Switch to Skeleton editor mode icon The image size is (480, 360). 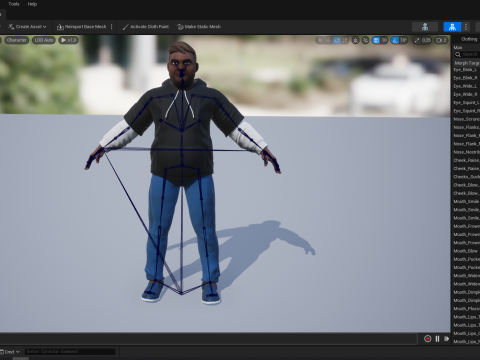[x=425, y=27]
